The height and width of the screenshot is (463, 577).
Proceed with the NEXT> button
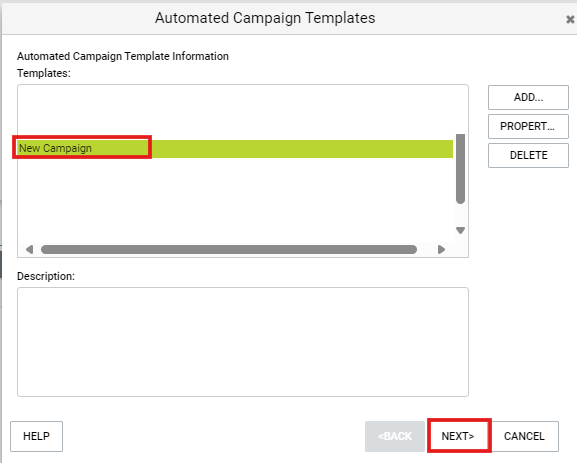[x=458, y=437]
